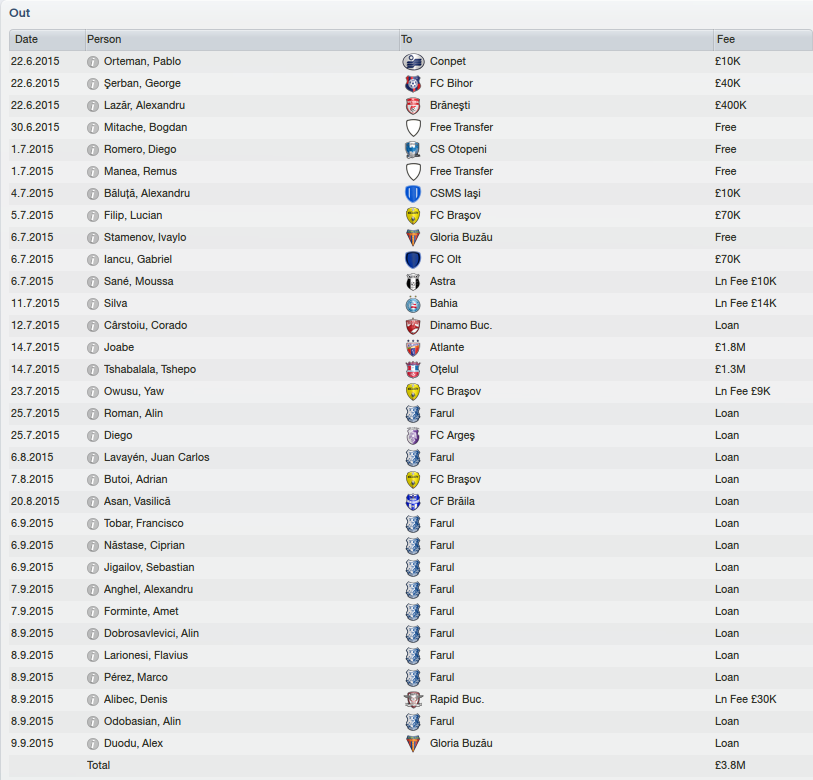Open info icon next to Joabe

coord(93,347)
